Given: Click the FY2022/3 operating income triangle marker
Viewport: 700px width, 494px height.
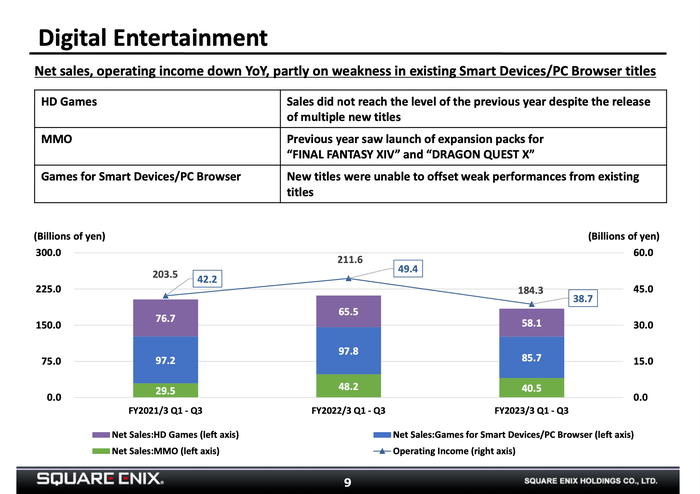Looking at the screenshot, I should point(349,278).
